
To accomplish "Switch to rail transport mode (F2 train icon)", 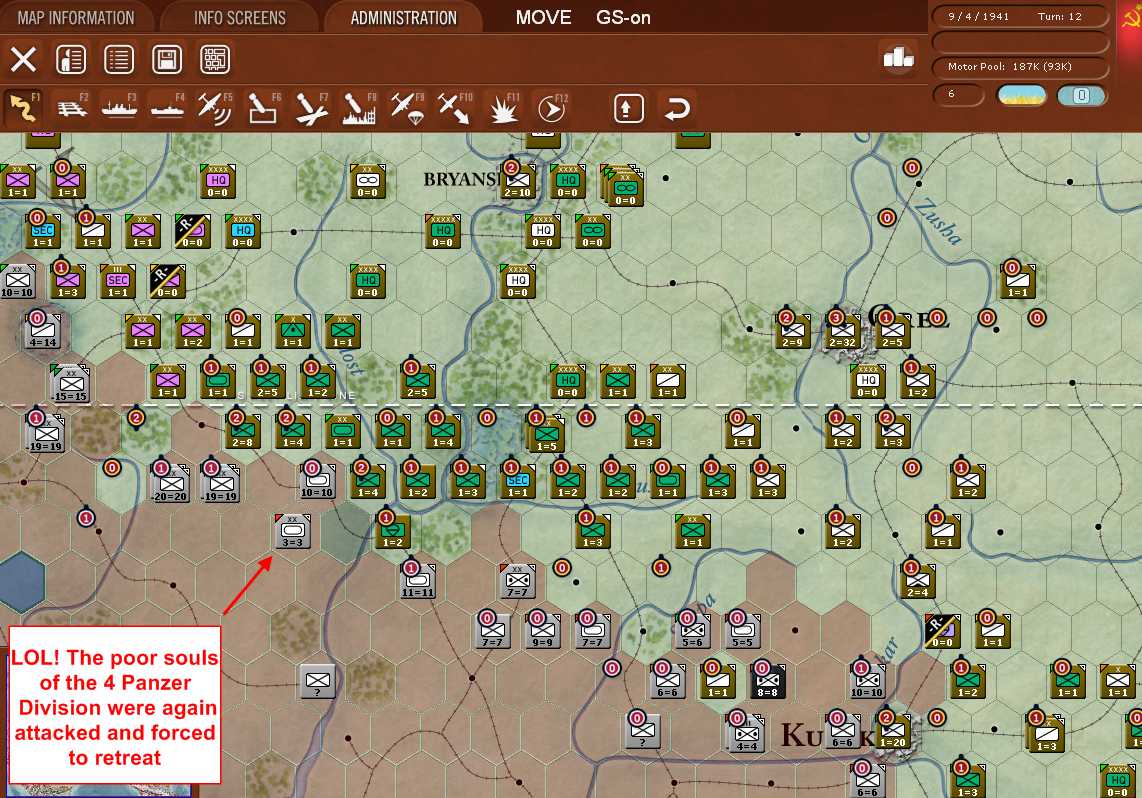I will 72,108.
